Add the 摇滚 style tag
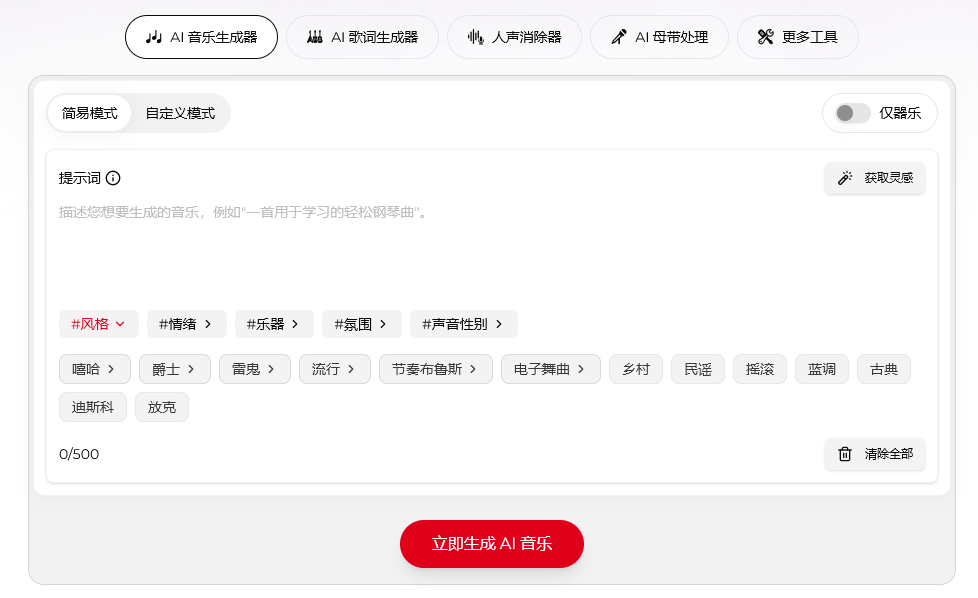978x598 pixels. 760,369
